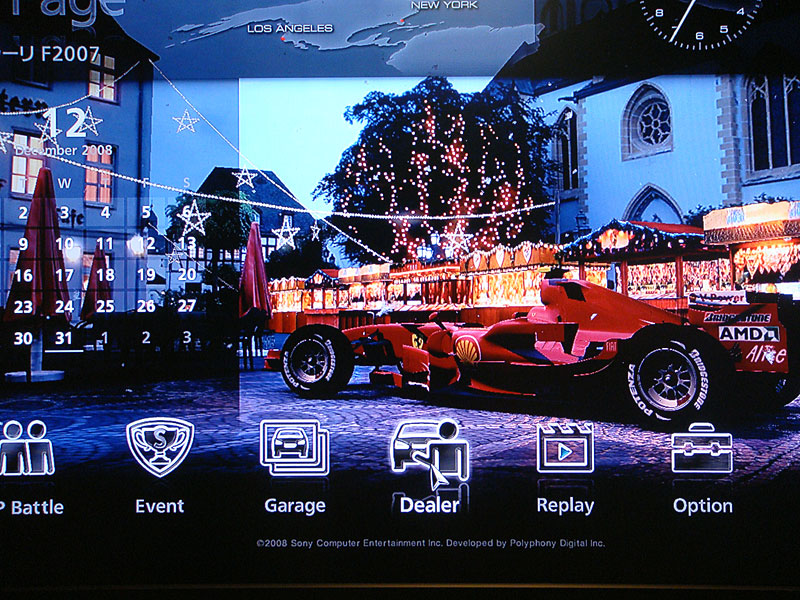Screen dimensions: 800x600
Task: Select the Event trophy shield icon
Action: [160, 447]
